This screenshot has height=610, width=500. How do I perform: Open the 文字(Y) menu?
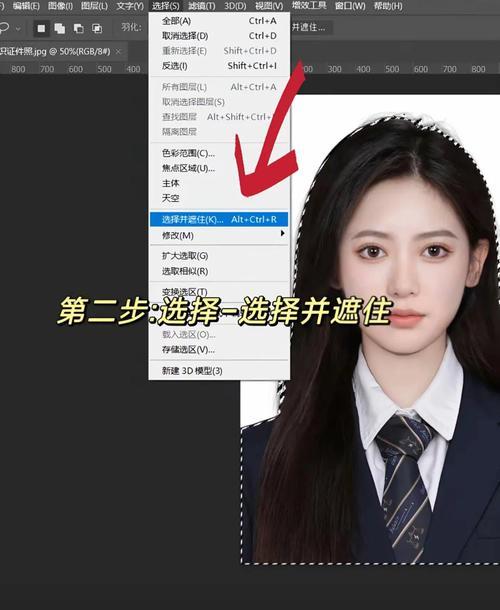(130, 6)
